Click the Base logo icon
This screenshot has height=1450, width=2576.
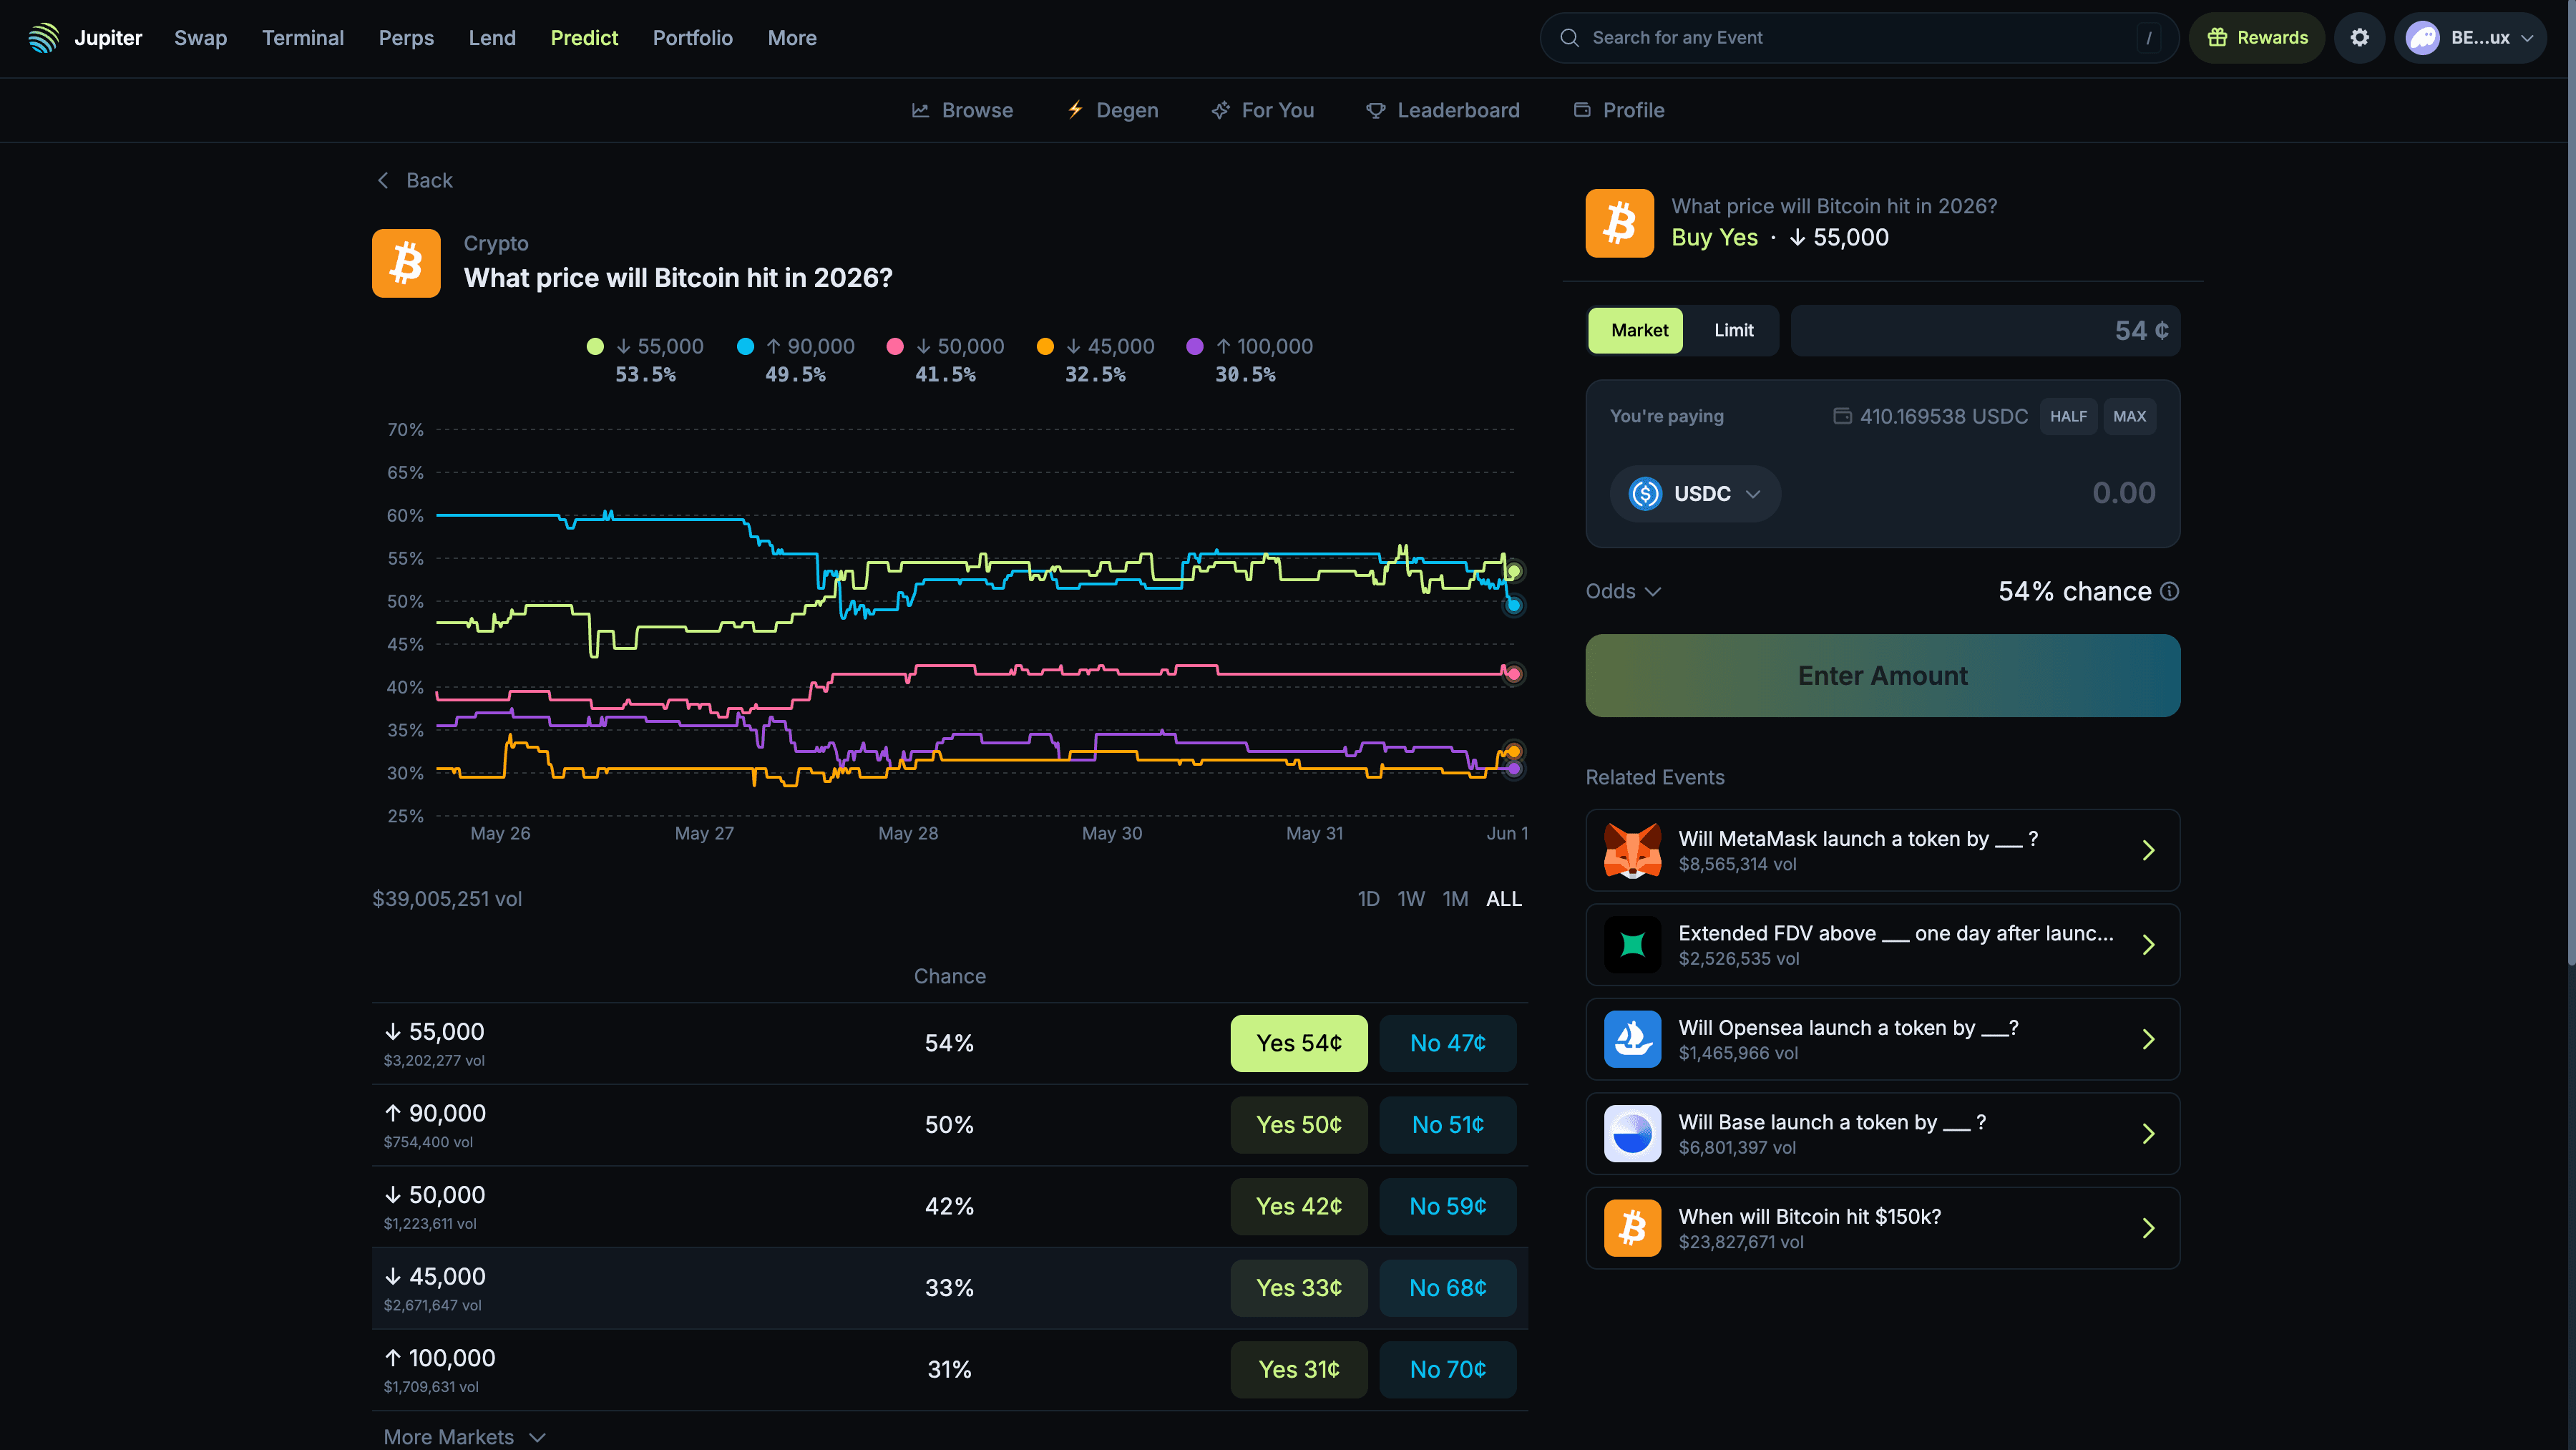(1632, 1133)
